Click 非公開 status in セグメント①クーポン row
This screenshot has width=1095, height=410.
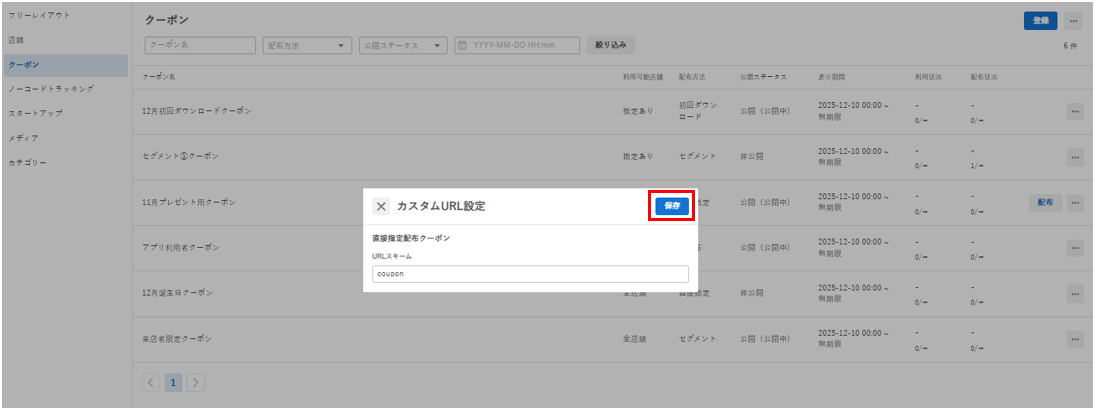point(751,156)
